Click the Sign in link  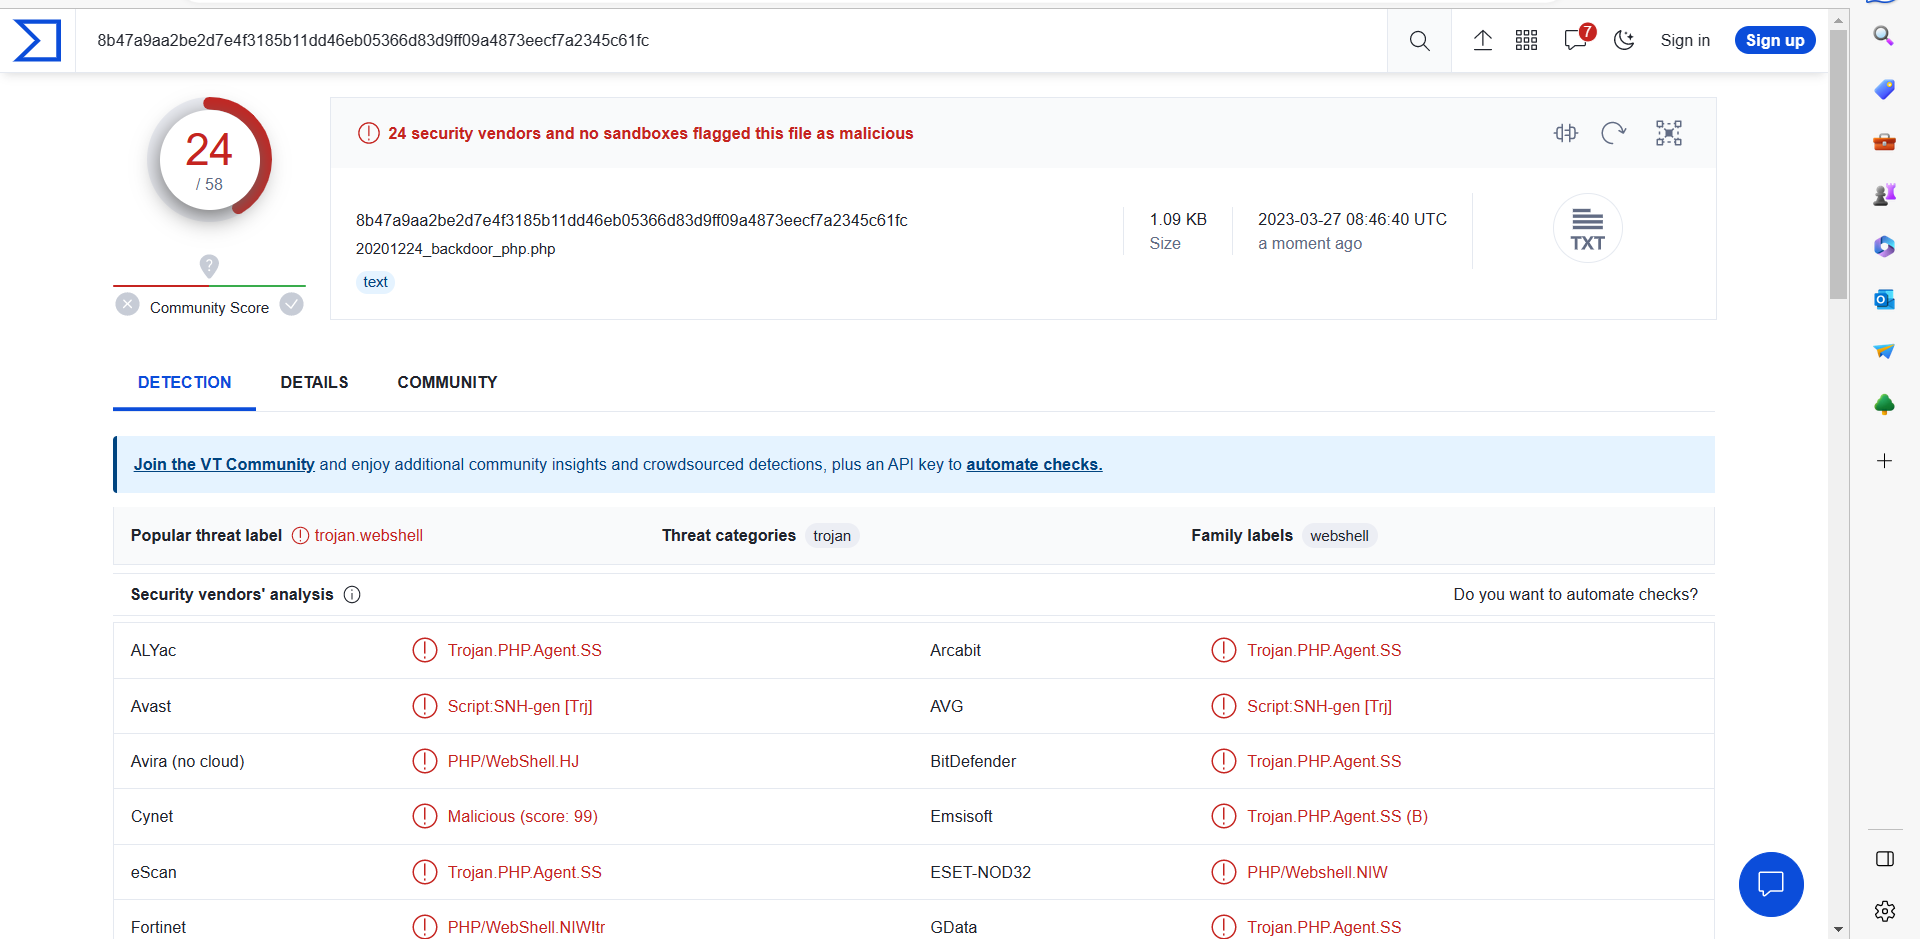(1685, 41)
